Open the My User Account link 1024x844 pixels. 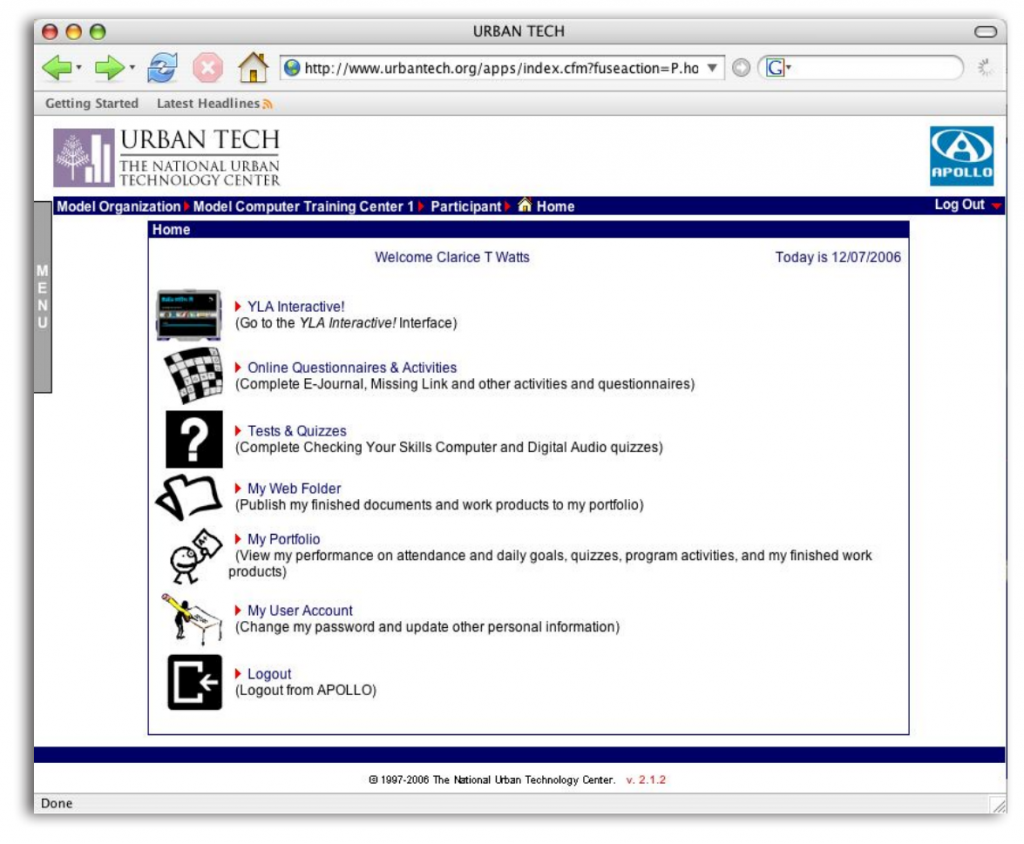300,610
